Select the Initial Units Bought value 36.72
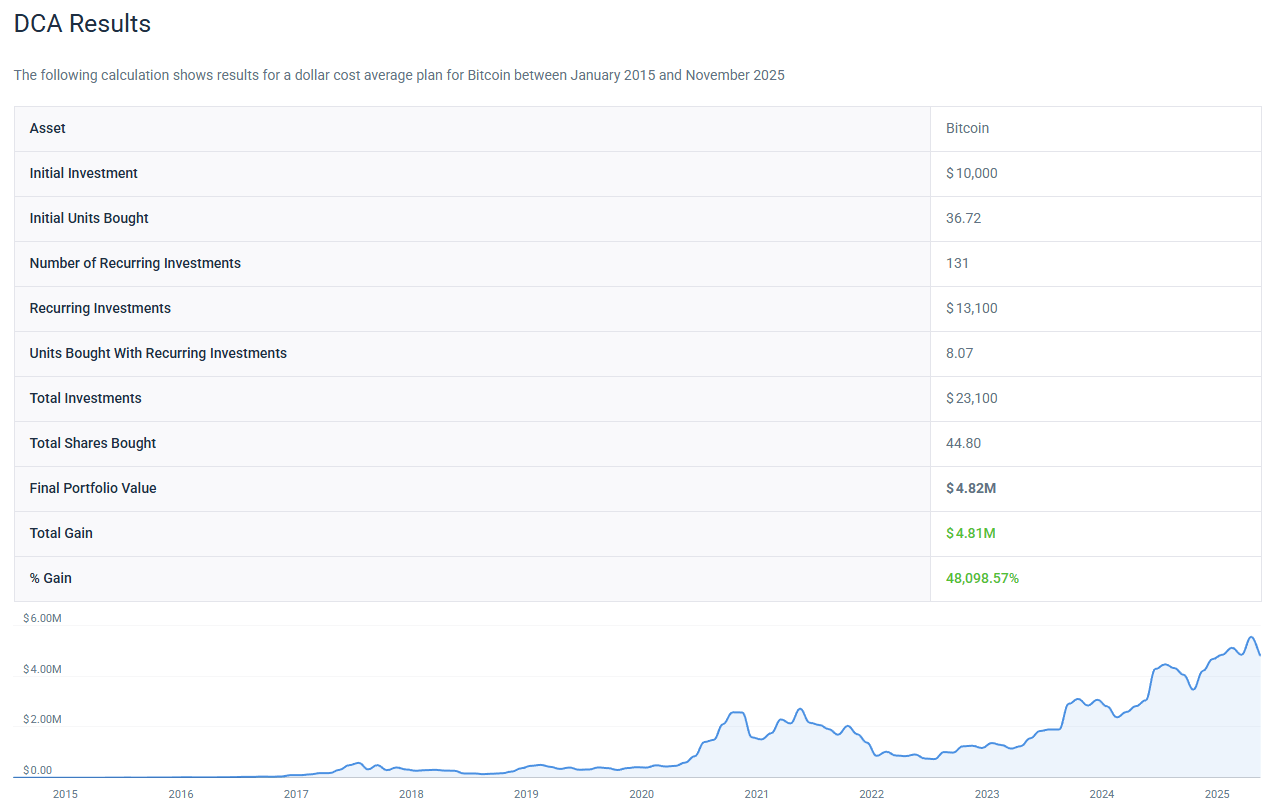 click(x=963, y=218)
